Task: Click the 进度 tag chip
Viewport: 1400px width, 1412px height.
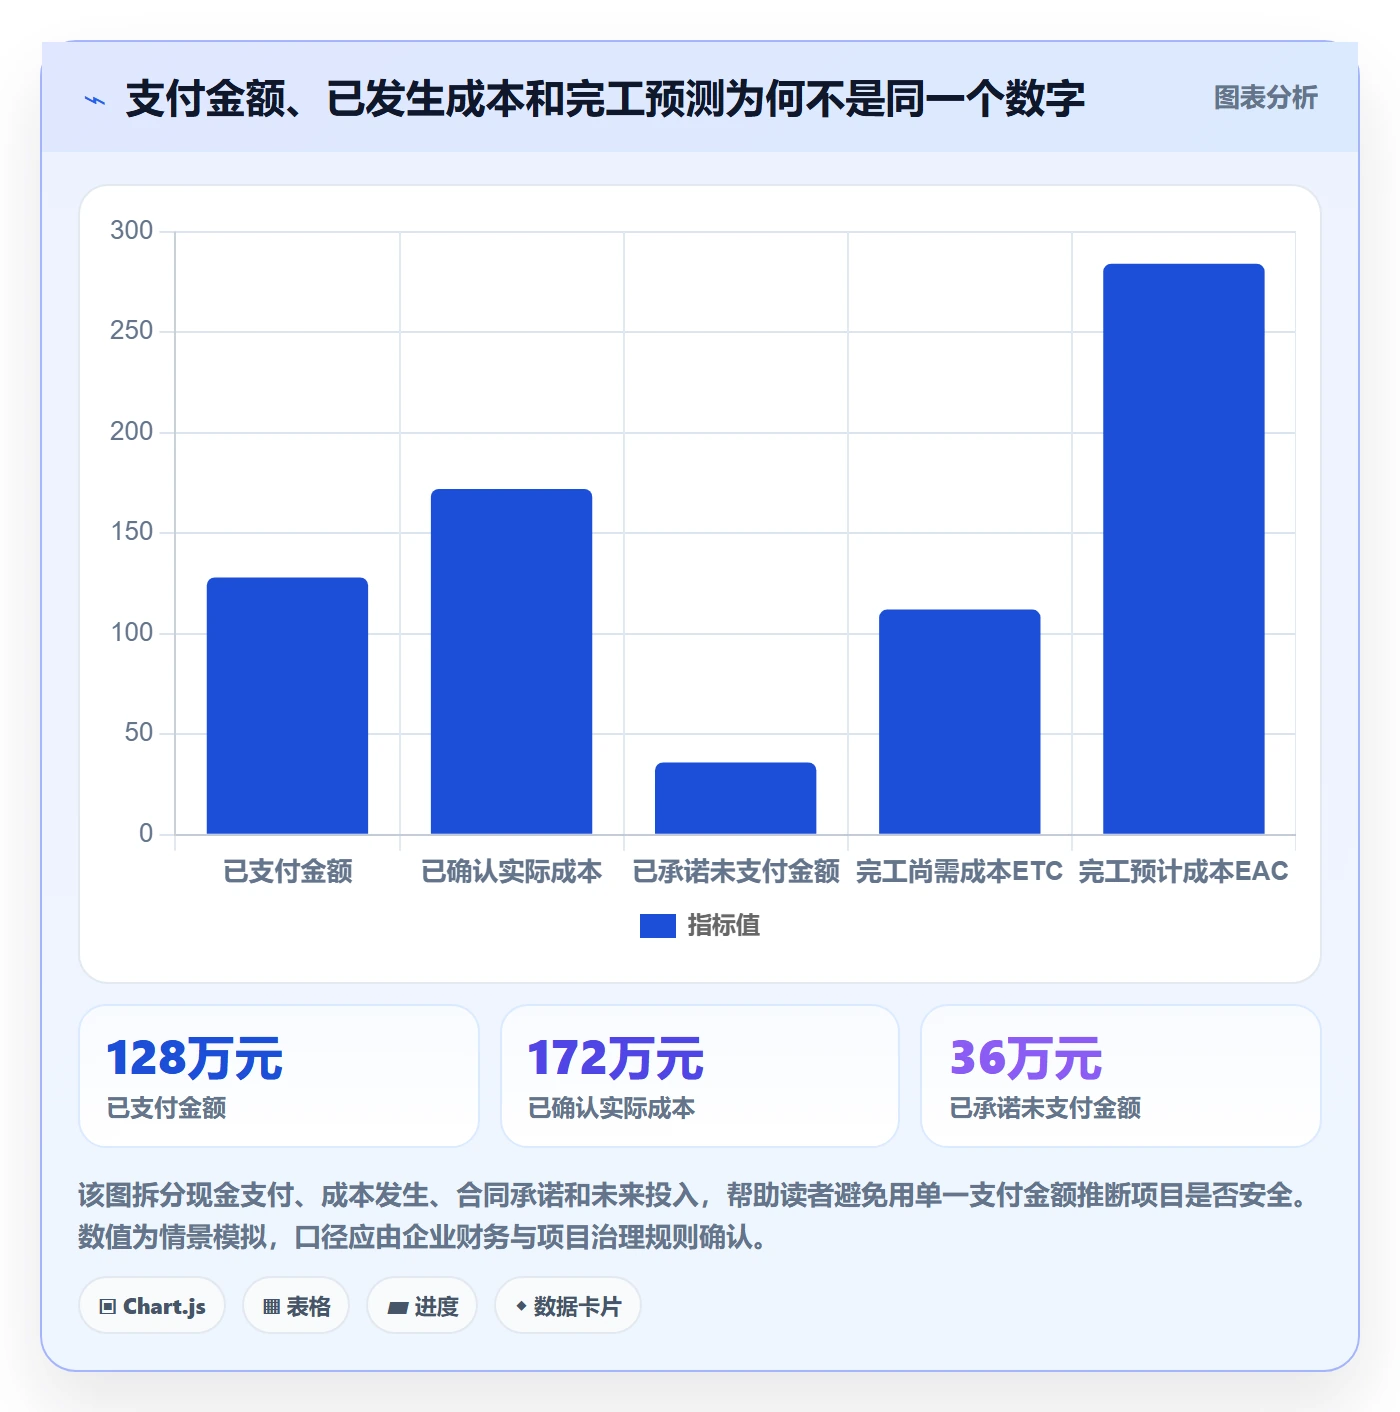Action: coord(422,1306)
